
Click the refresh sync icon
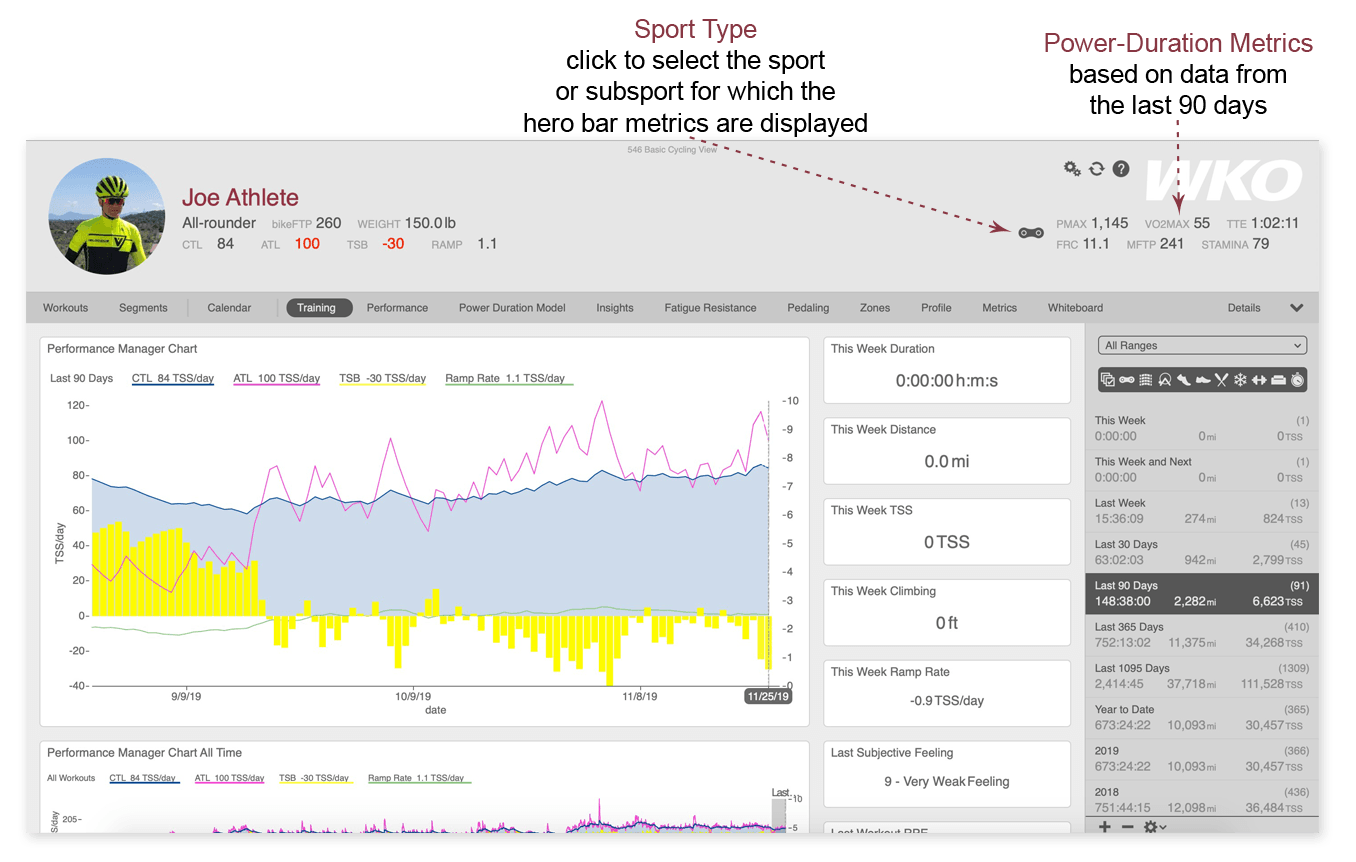tap(1097, 169)
